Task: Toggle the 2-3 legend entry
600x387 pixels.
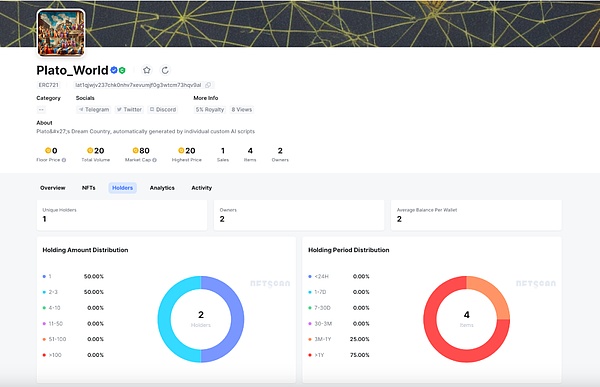Action: [x=50, y=292]
